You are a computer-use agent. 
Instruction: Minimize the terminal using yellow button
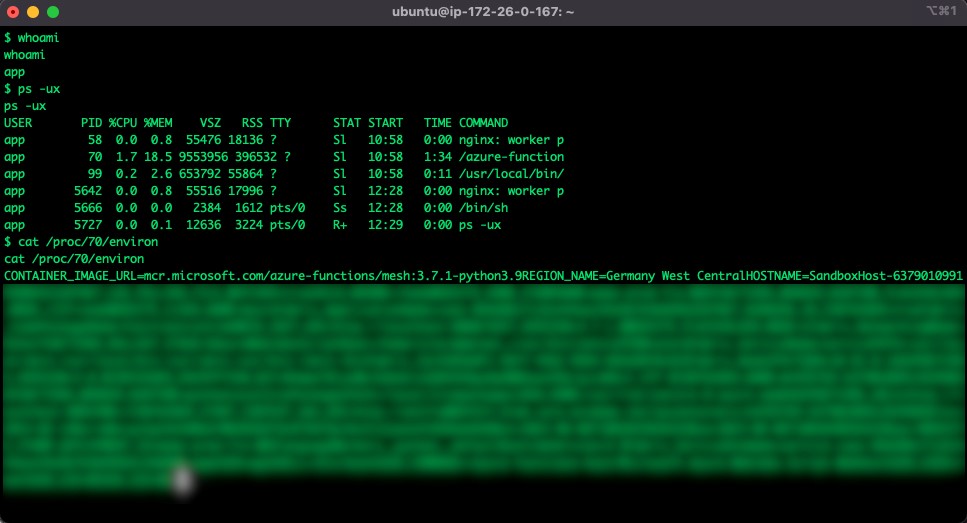tap(33, 12)
